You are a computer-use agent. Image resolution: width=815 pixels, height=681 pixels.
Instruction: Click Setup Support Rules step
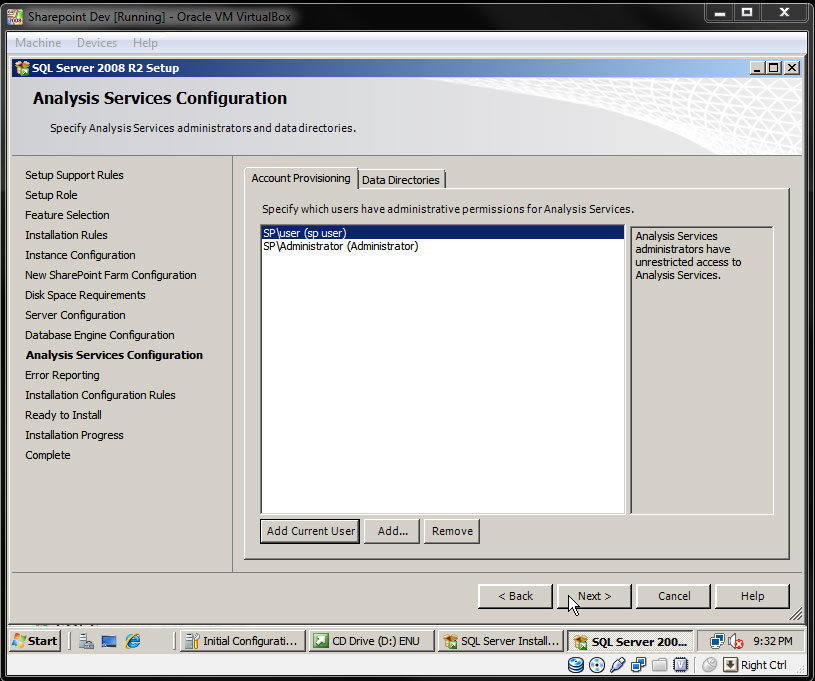pyautogui.click(x=74, y=175)
